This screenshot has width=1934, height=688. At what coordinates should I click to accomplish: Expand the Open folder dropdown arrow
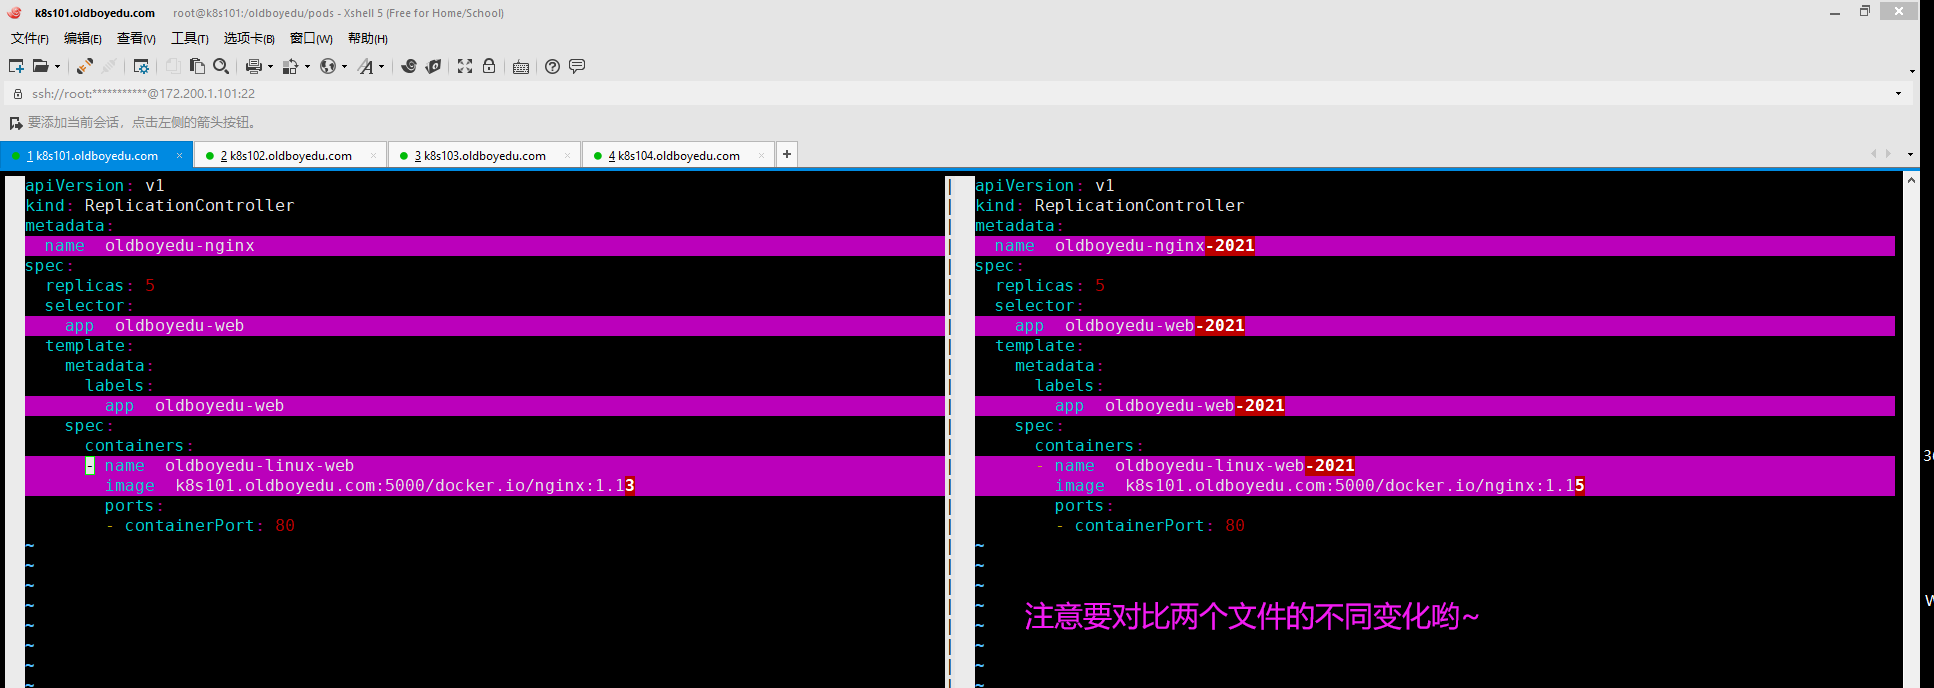57,67
